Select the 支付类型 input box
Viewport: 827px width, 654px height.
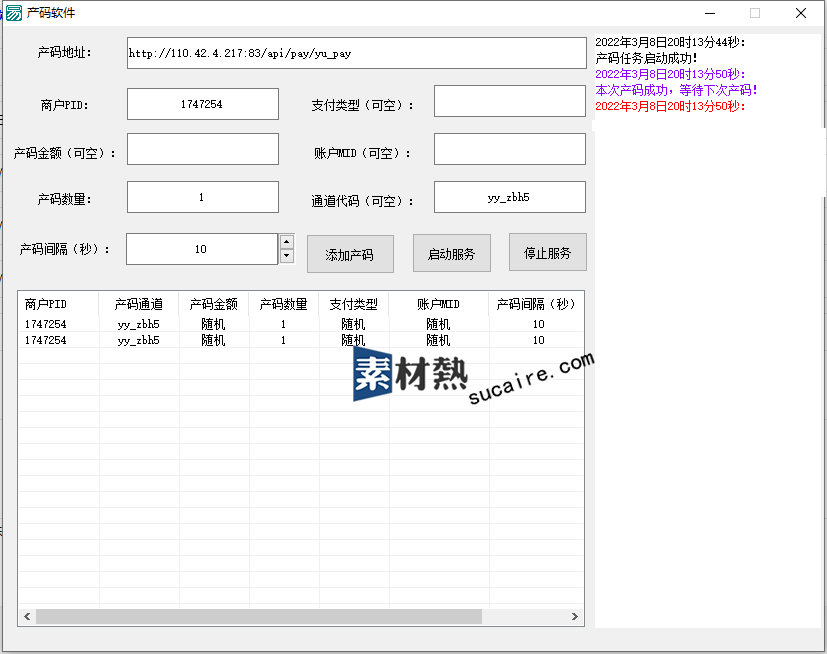click(509, 102)
